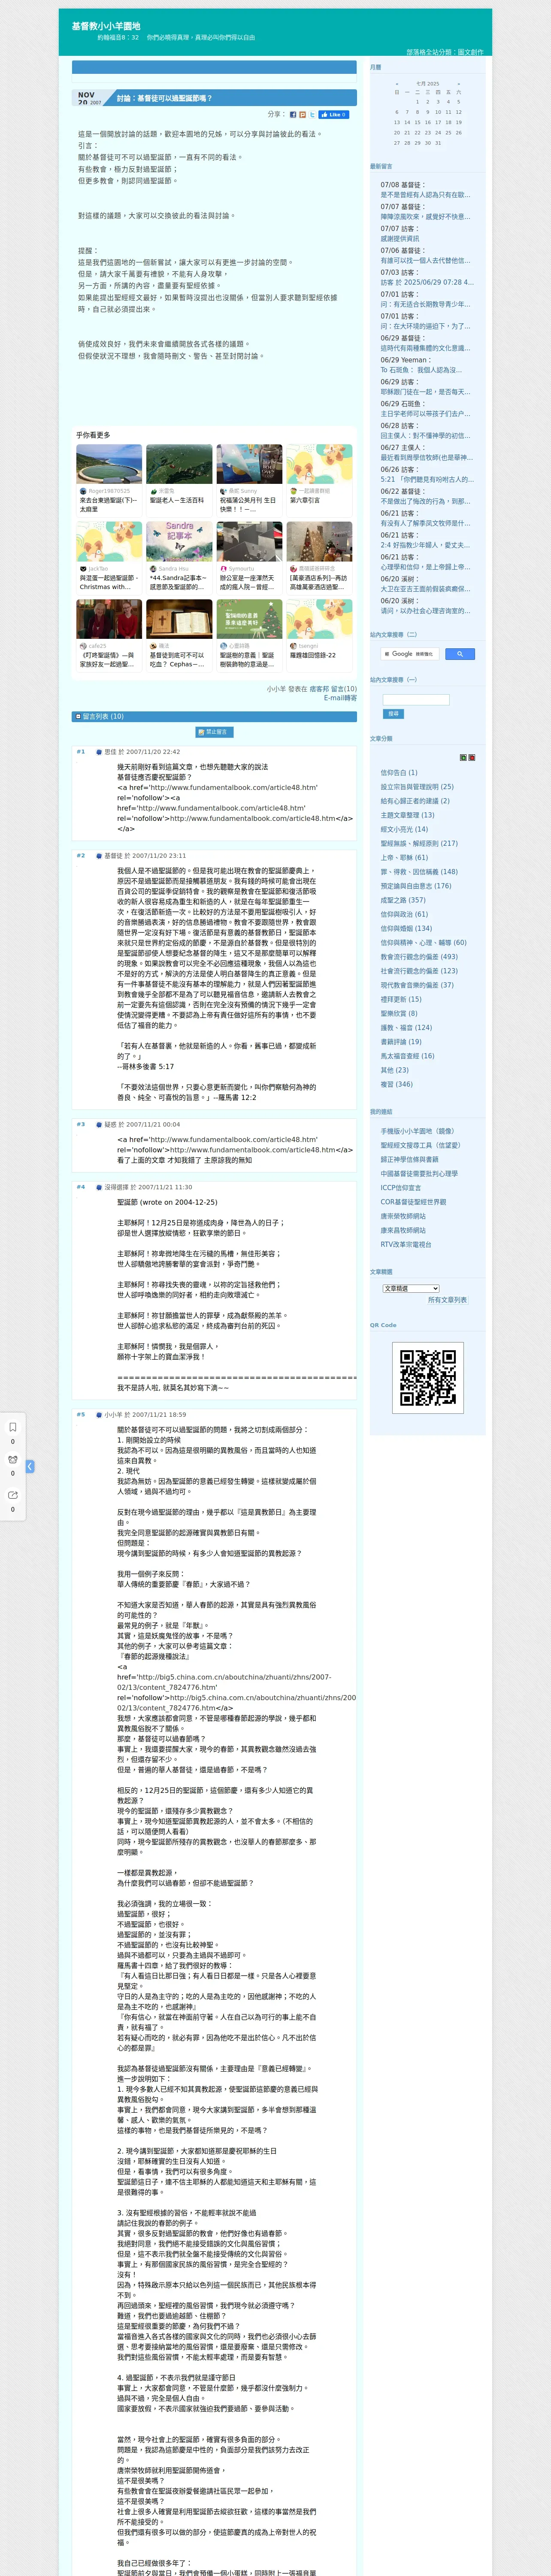Click the avatar icon of commenter 沒得選擇

tap(100, 1187)
